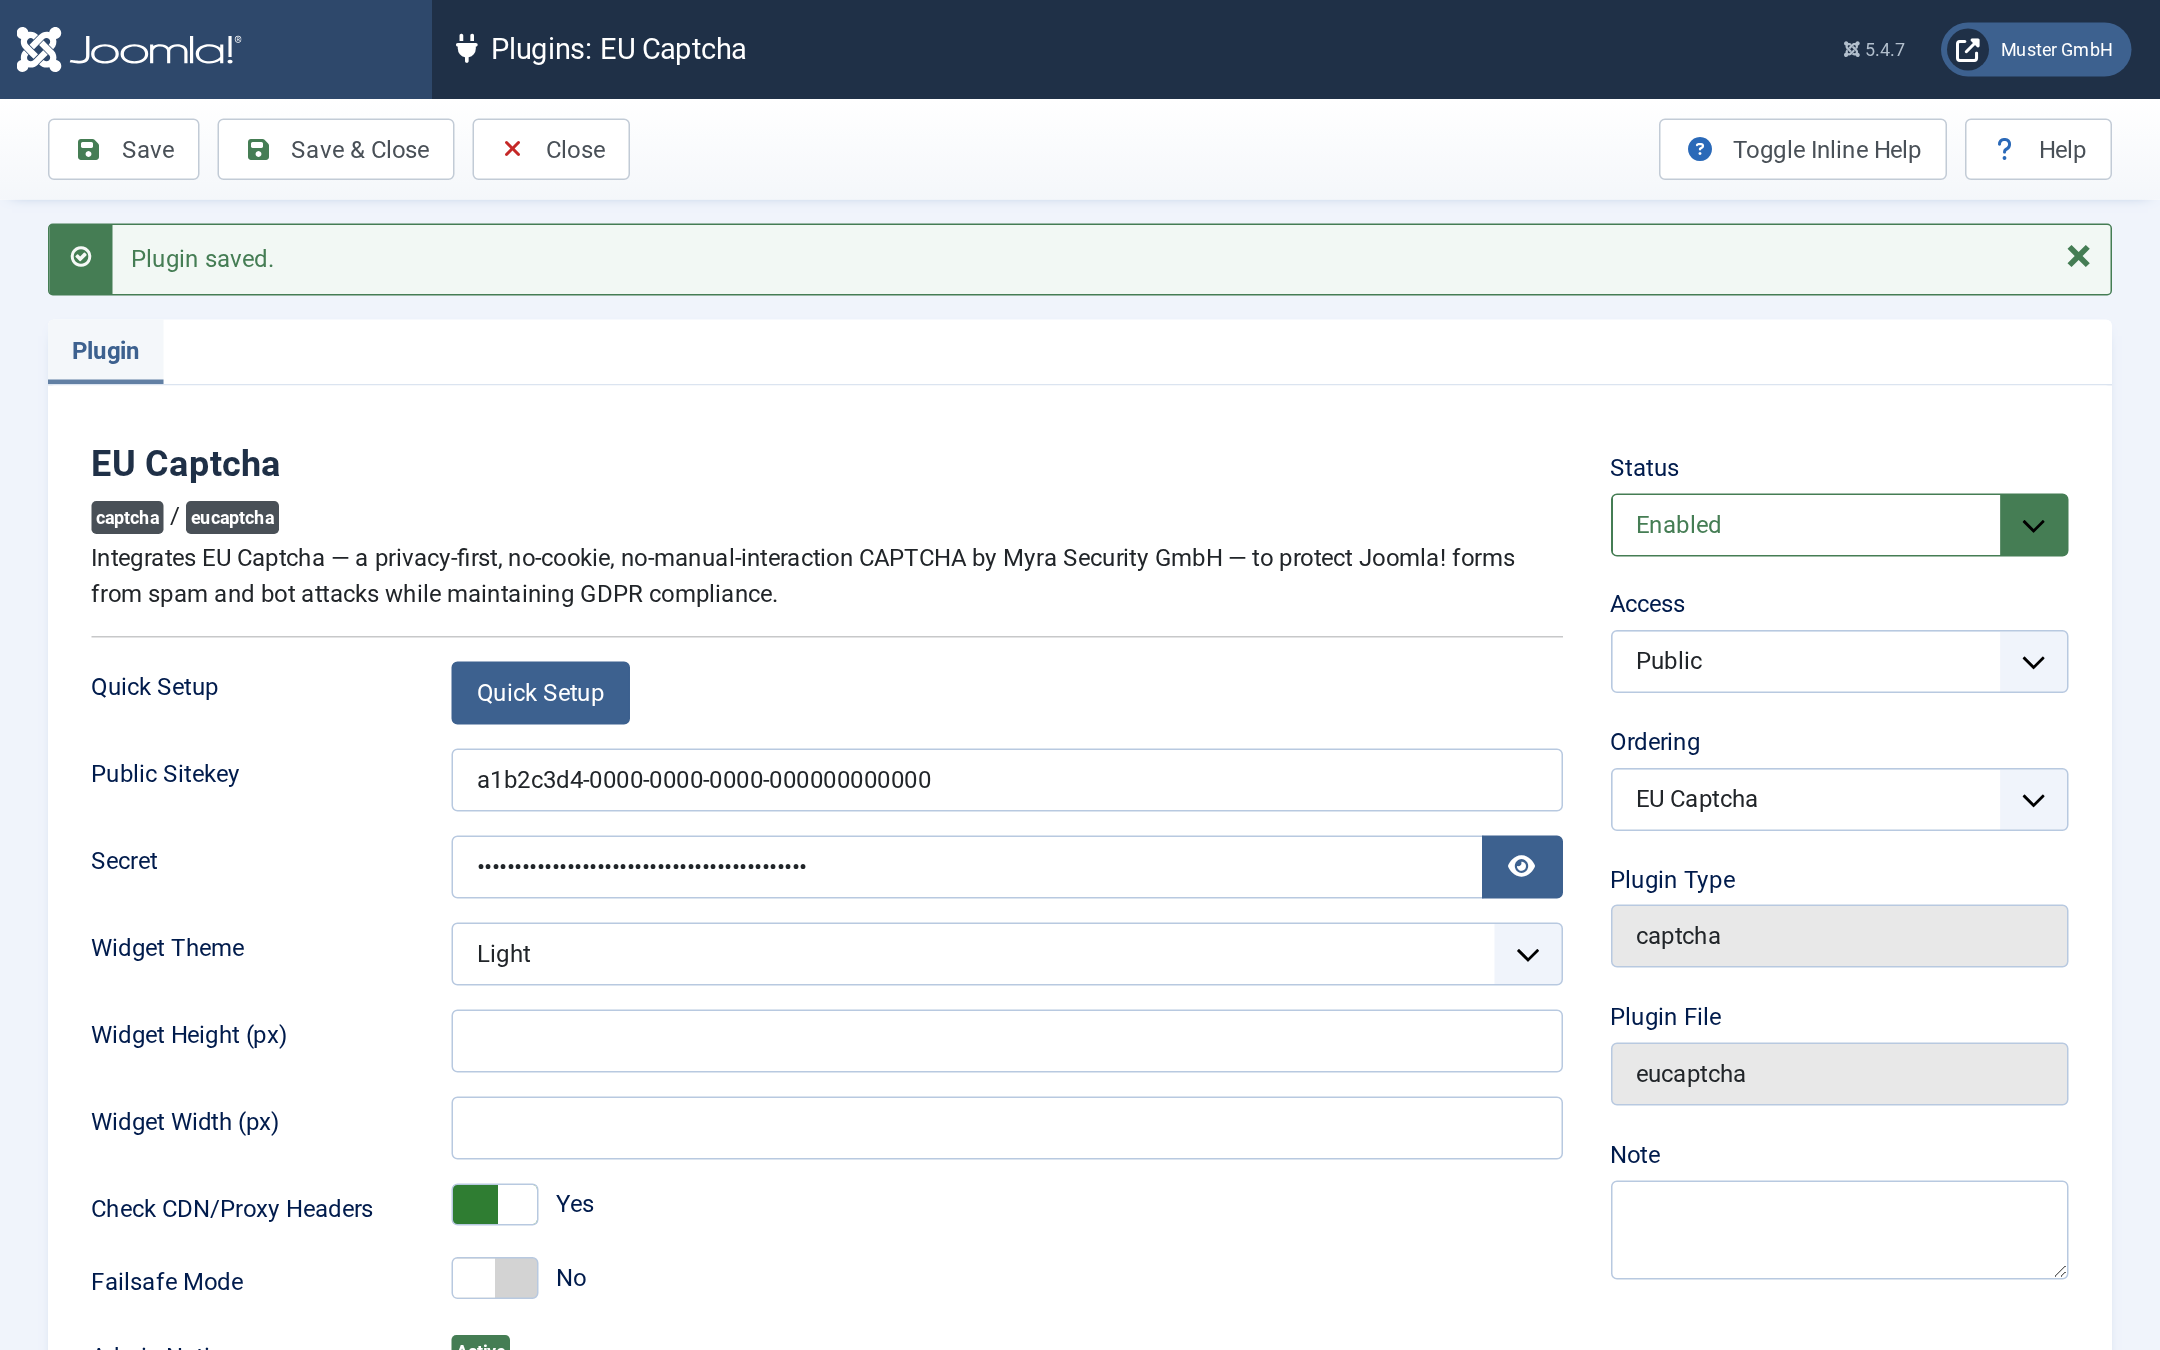Open the Access dropdown

click(x=1839, y=661)
